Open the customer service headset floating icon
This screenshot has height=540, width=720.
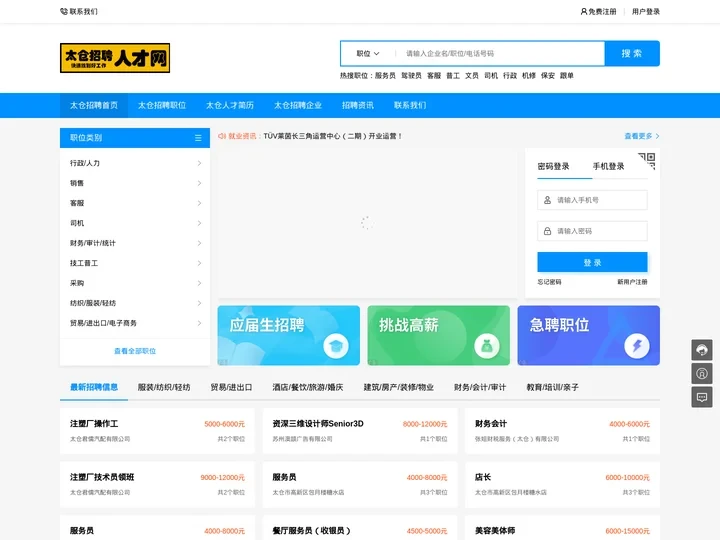click(702, 350)
